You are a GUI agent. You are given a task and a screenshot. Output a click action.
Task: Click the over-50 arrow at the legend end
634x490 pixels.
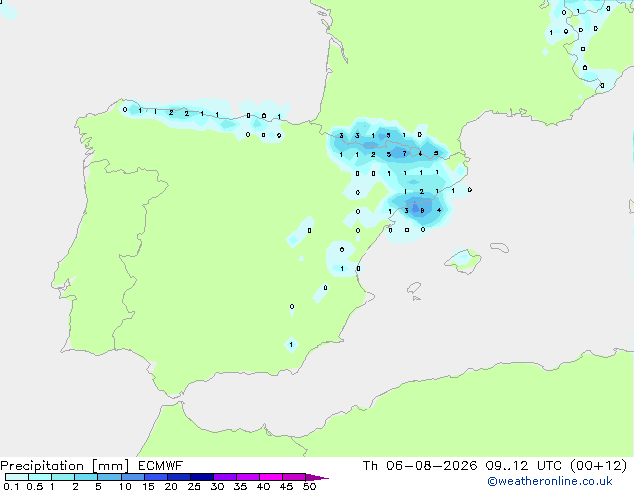coord(317,477)
